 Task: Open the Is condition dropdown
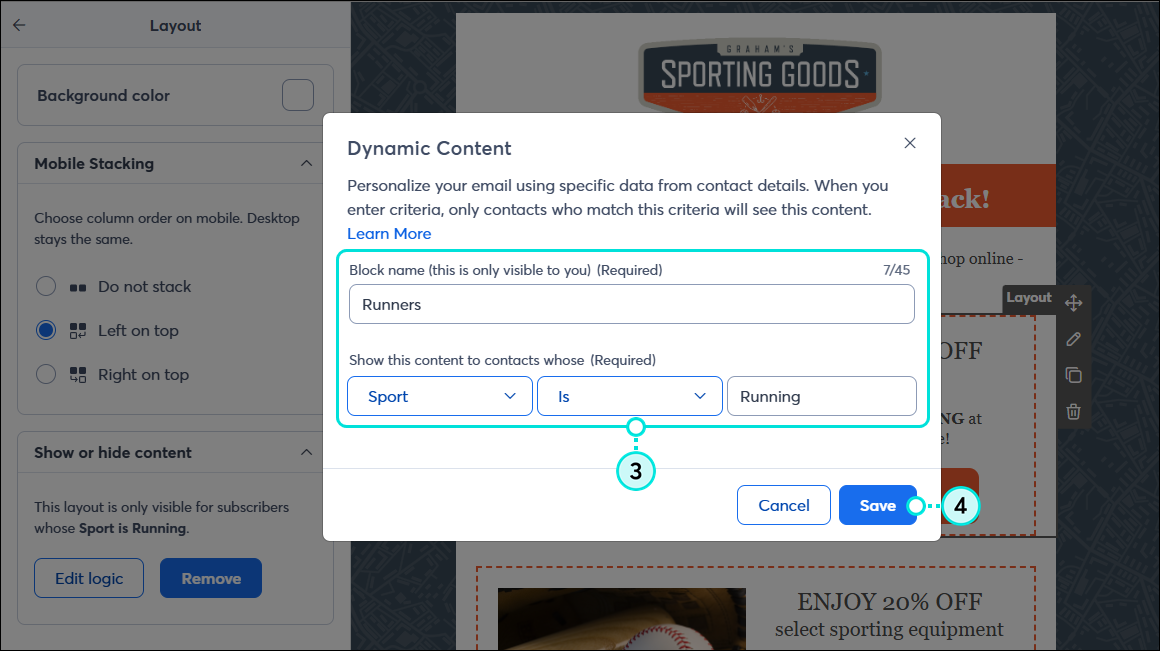629,396
